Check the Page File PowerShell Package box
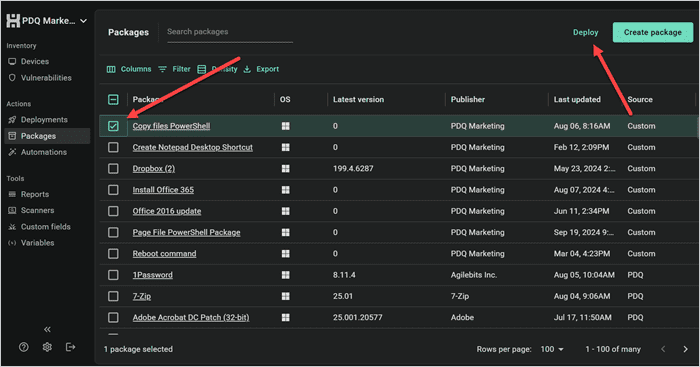Screen dimensions: 700x367 point(113,232)
